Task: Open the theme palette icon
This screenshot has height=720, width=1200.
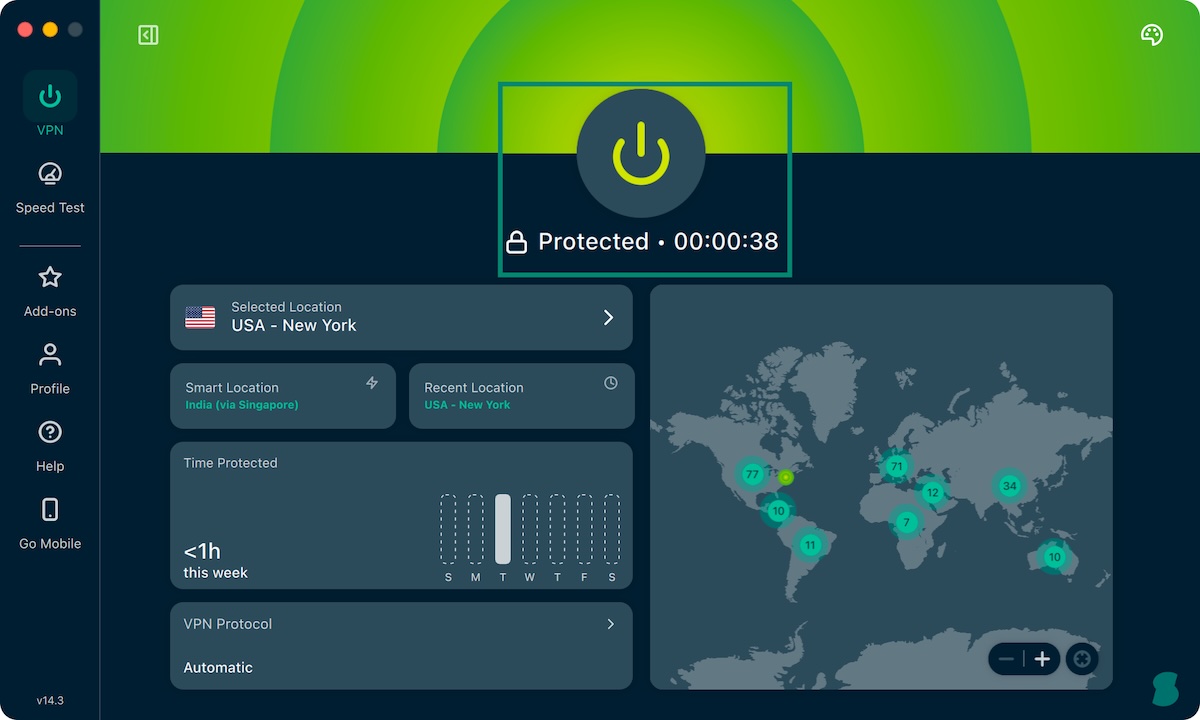Action: coord(1152,35)
